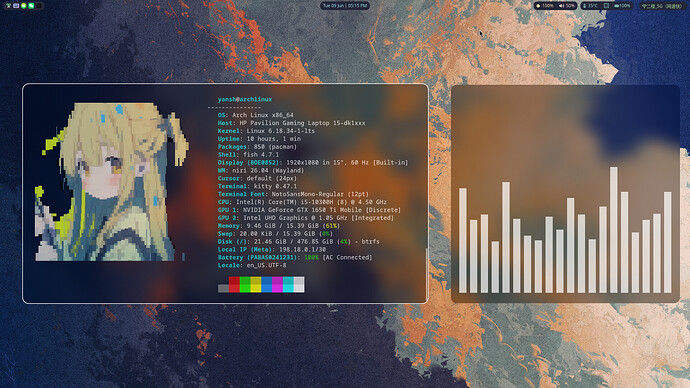Click the "Packages: 850 (pacman)" line
This screenshot has width=690, height=388.
(257, 147)
